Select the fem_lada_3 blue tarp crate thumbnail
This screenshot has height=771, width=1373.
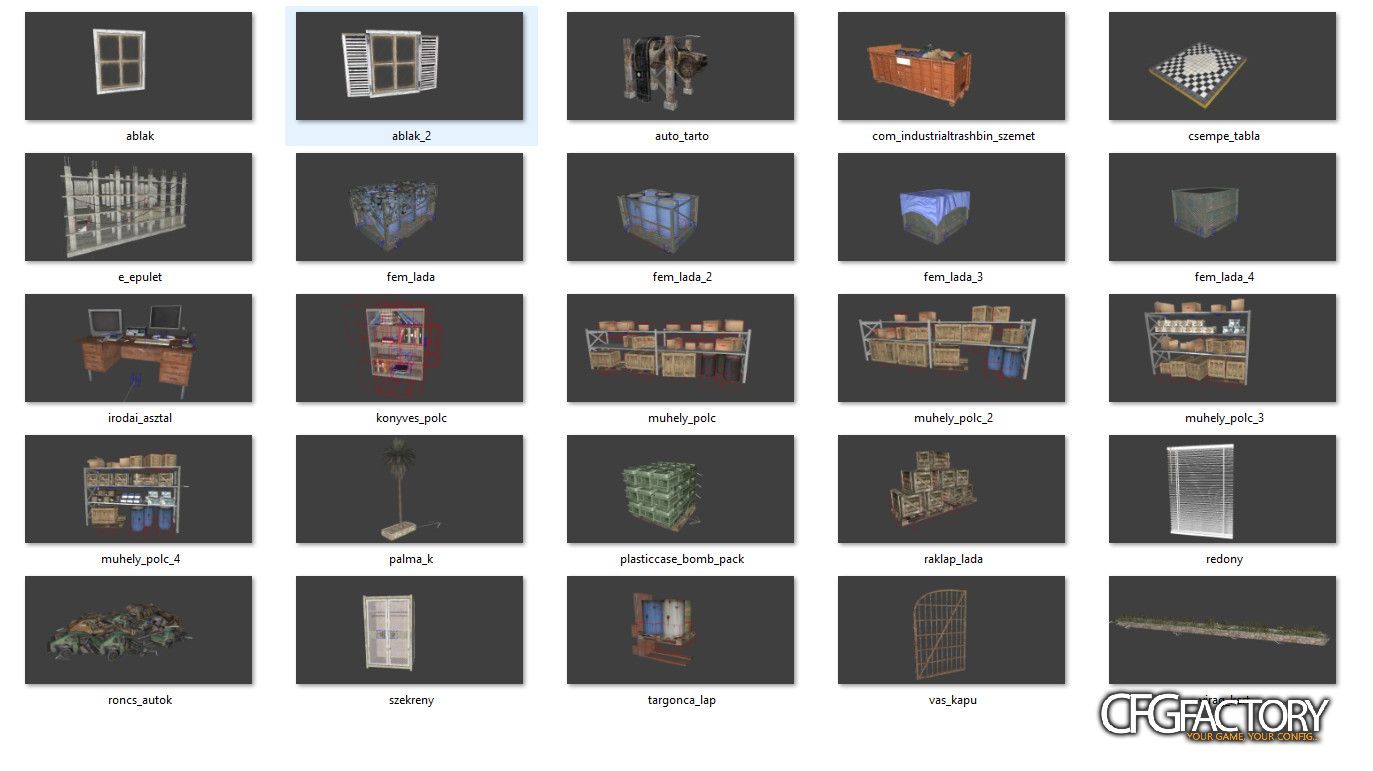tap(952, 207)
